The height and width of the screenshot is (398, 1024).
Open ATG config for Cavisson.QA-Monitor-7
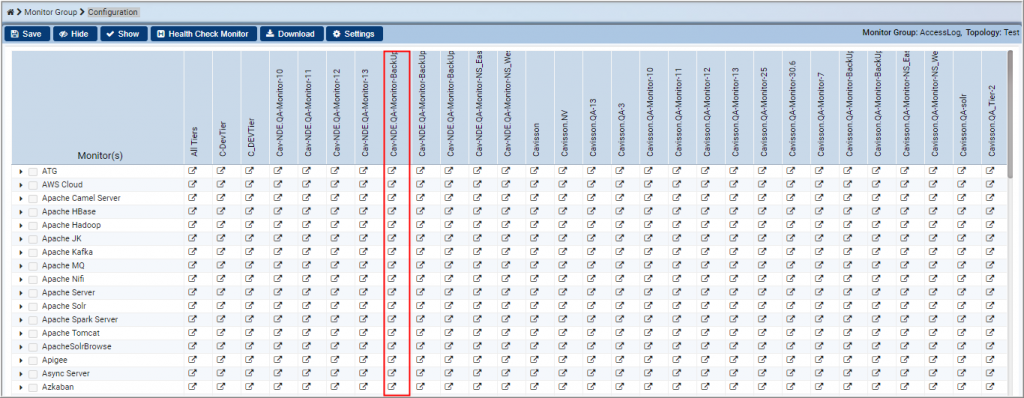tap(819, 171)
